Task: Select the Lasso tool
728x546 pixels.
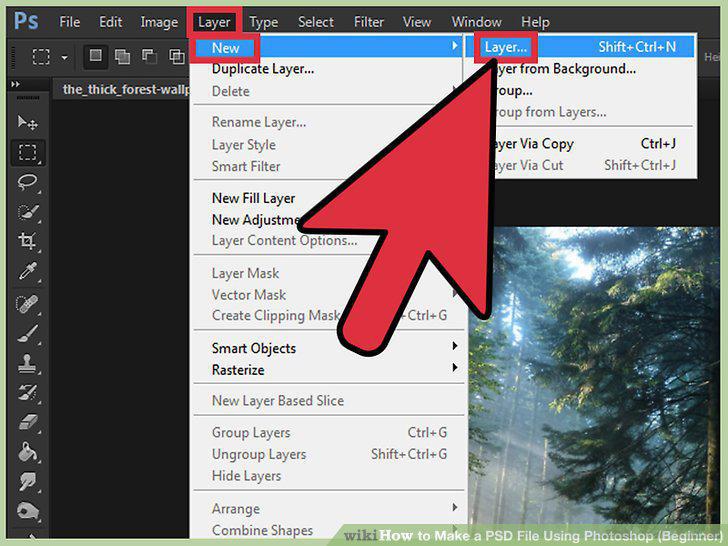Action: point(27,182)
